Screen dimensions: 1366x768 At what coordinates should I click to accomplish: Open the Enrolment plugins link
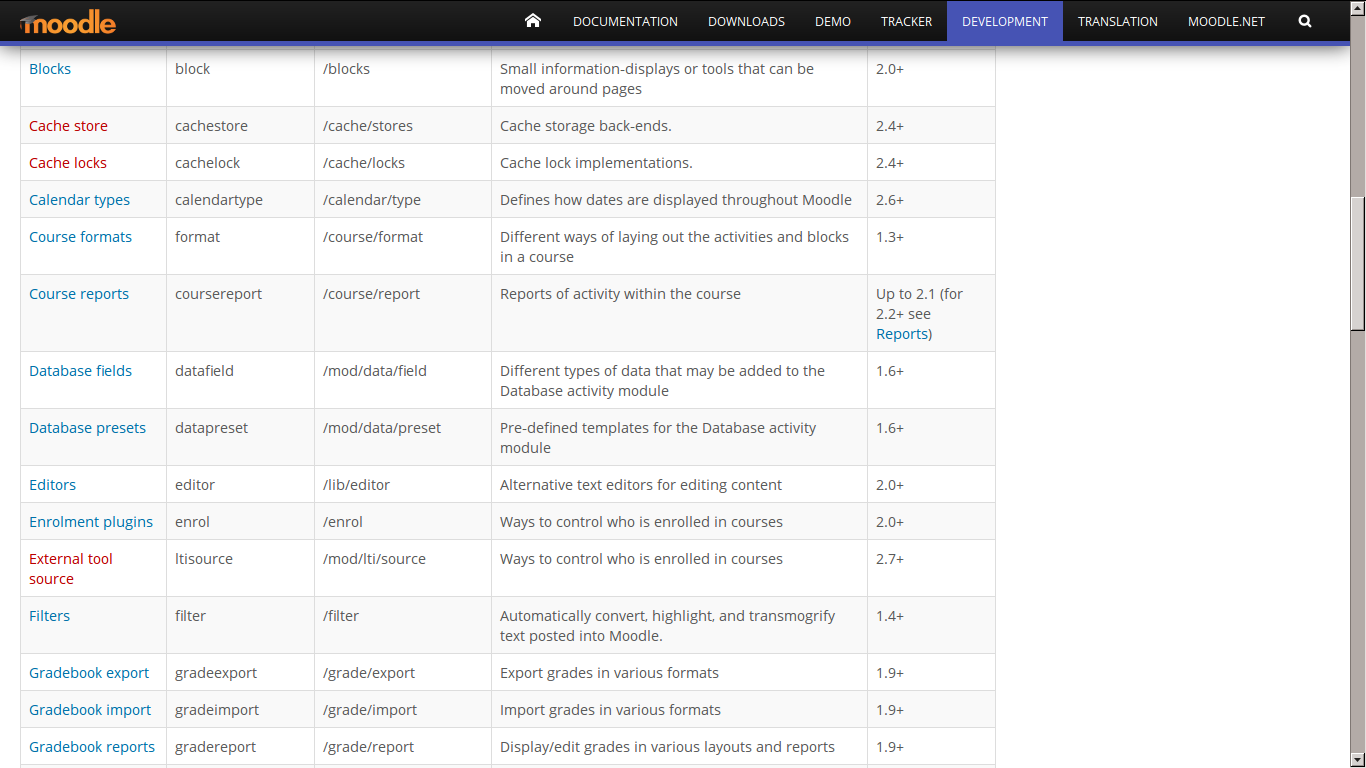(91, 522)
